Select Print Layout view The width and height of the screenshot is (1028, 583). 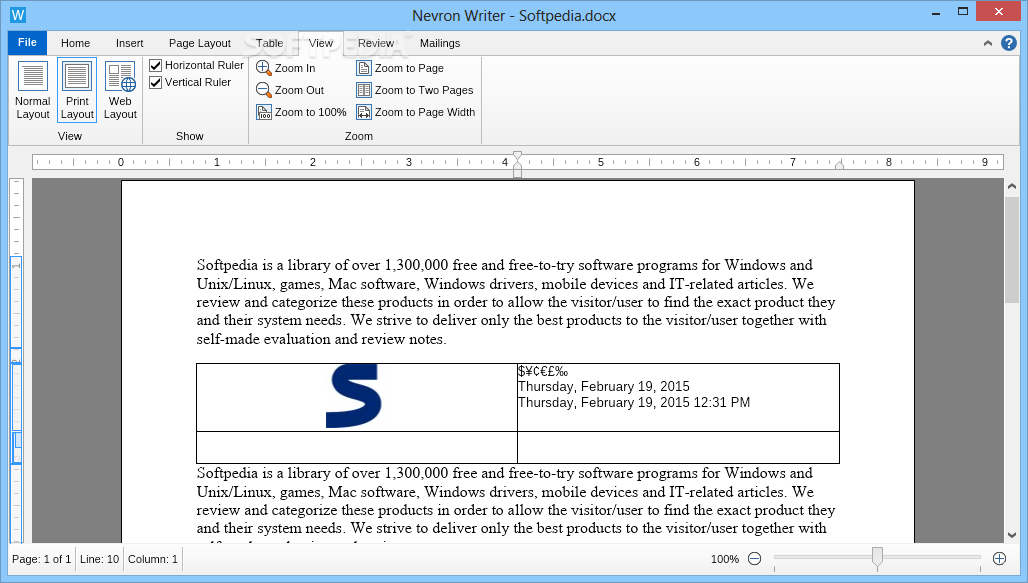click(x=77, y=90)
